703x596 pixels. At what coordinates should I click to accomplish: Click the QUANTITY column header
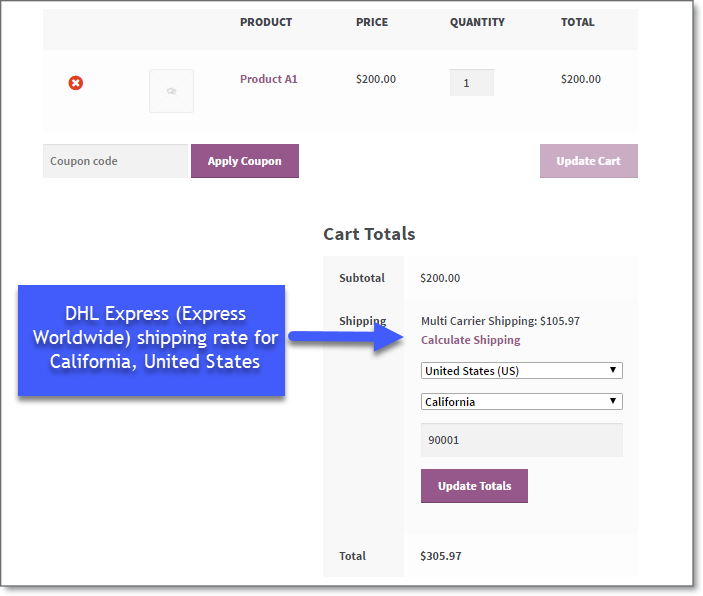[x=477, y=22]
